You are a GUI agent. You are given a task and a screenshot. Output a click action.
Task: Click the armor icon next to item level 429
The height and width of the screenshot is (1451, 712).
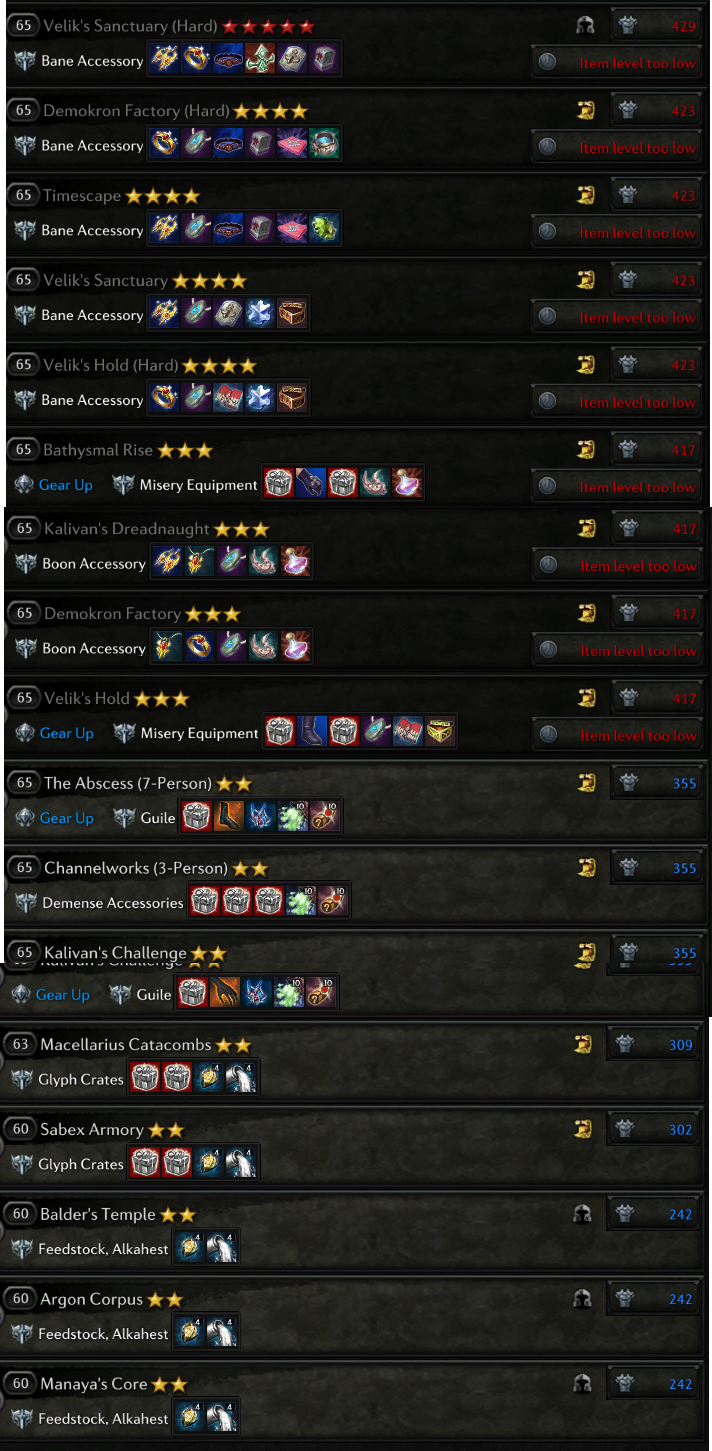click(628, 26)
